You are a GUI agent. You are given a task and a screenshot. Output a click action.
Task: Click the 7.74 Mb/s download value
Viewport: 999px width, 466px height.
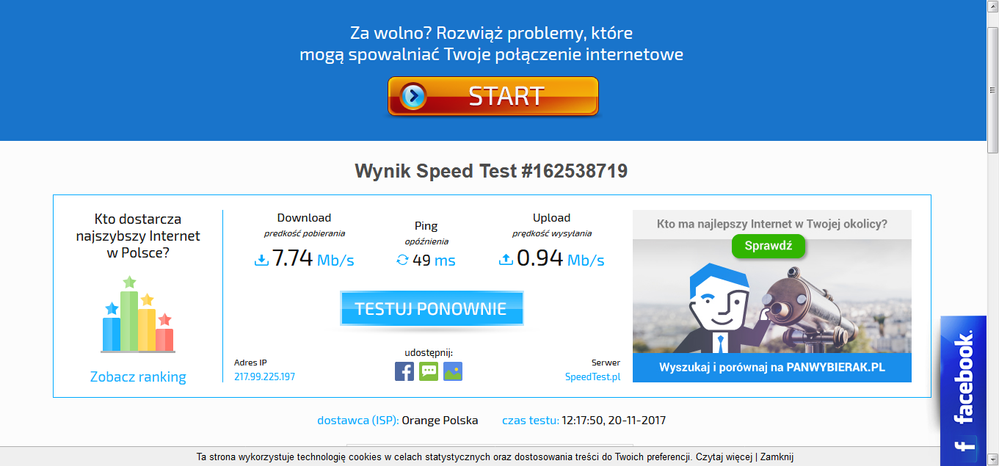coord(313,259)
